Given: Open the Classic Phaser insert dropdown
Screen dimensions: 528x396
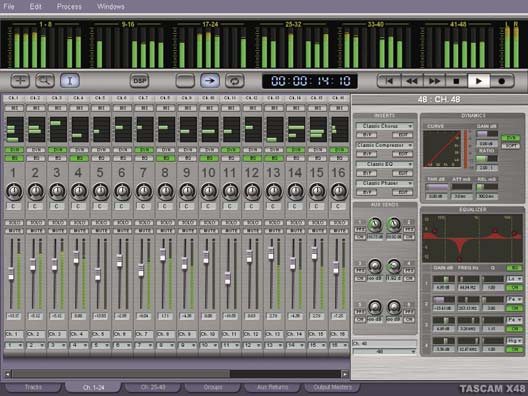Looking at the screenshot, I should 384,183.
